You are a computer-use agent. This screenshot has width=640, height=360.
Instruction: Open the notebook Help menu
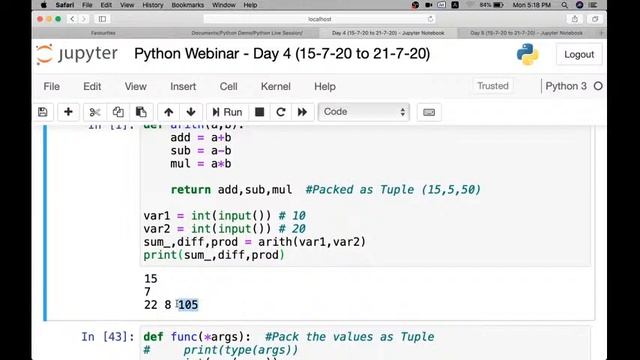325,87
